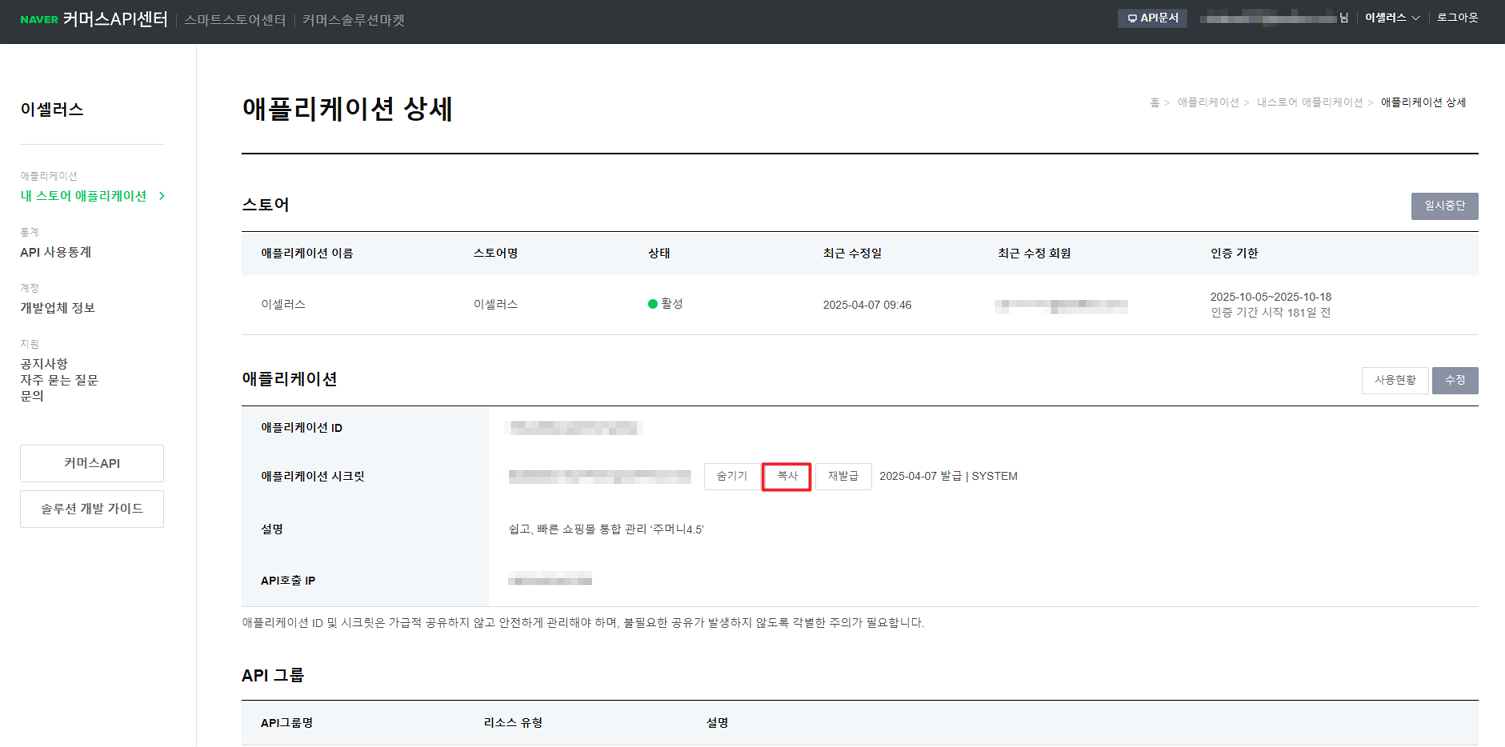The height and width of the screenshot is (747, 1505).
Task: Go to 내스토어 애플리케이션 in breadcrumb
Action: (1310, 103)
